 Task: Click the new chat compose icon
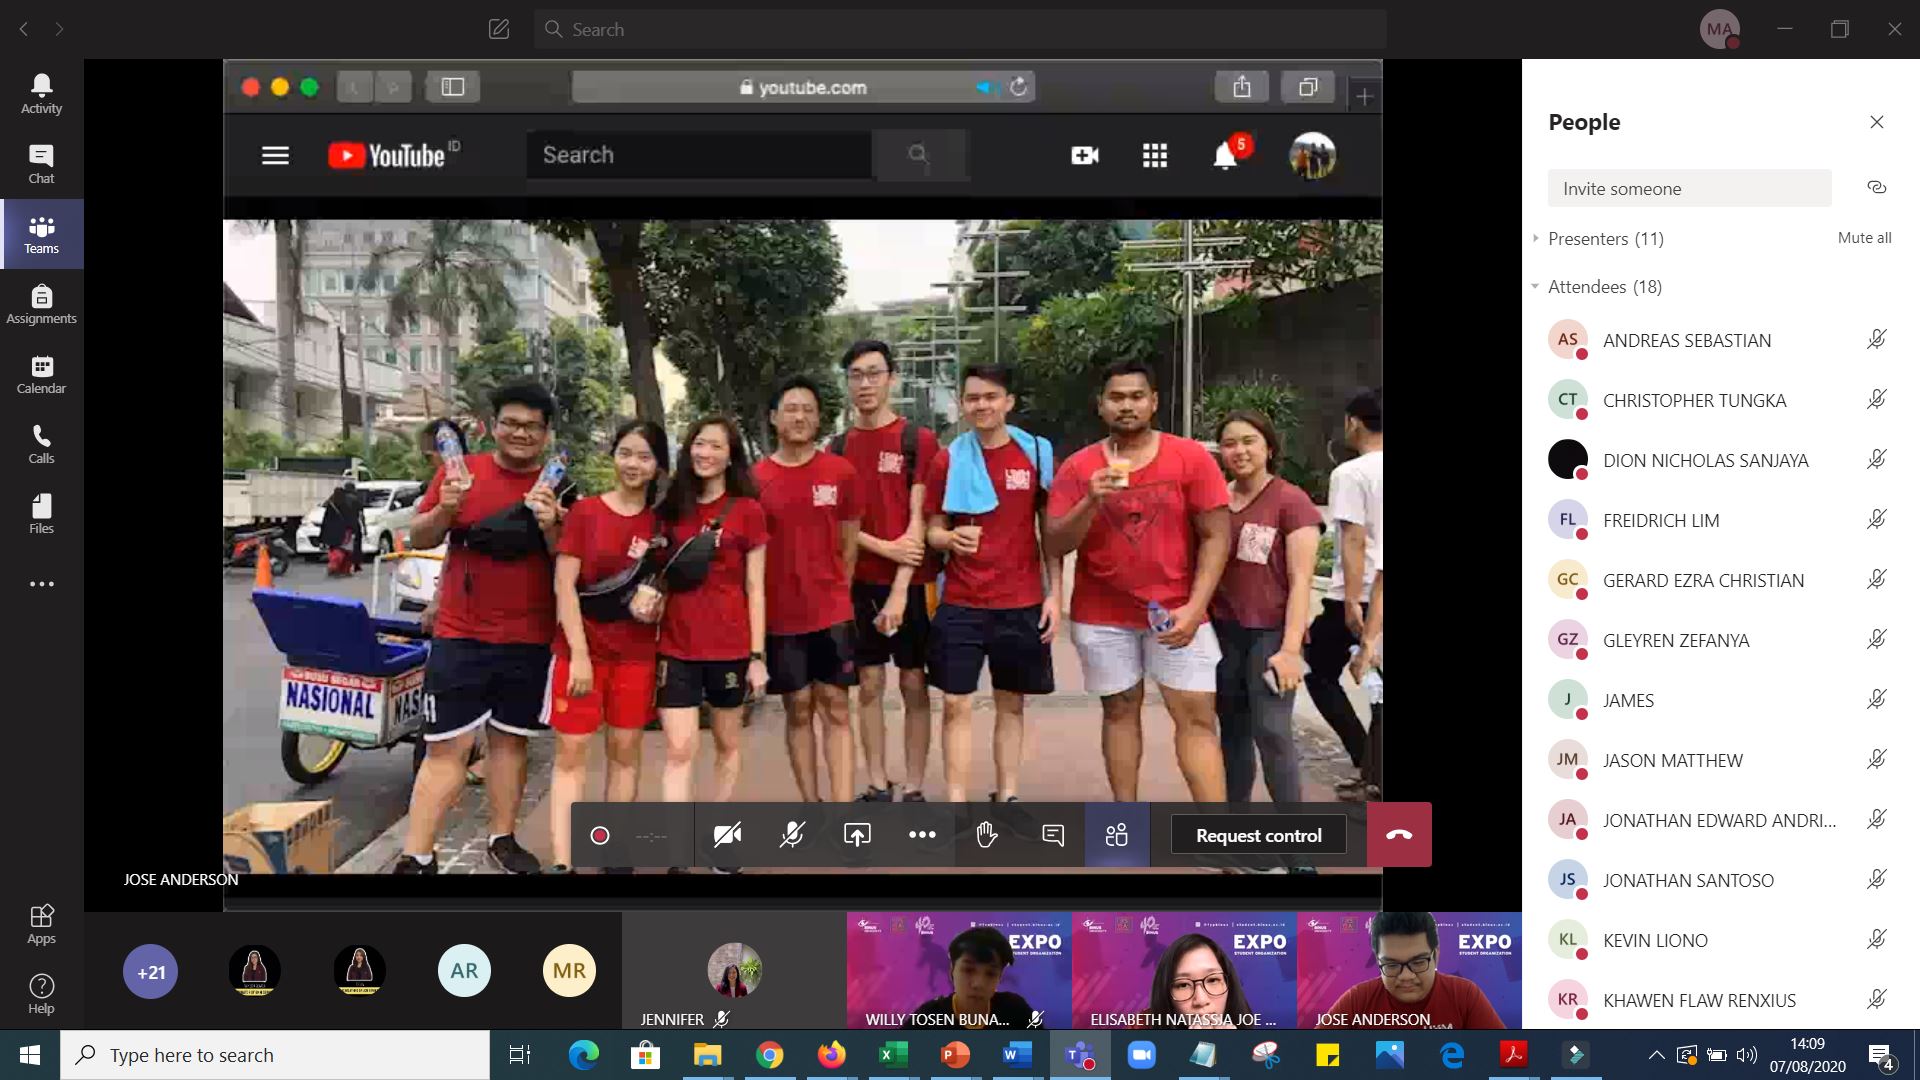[499, 29]
